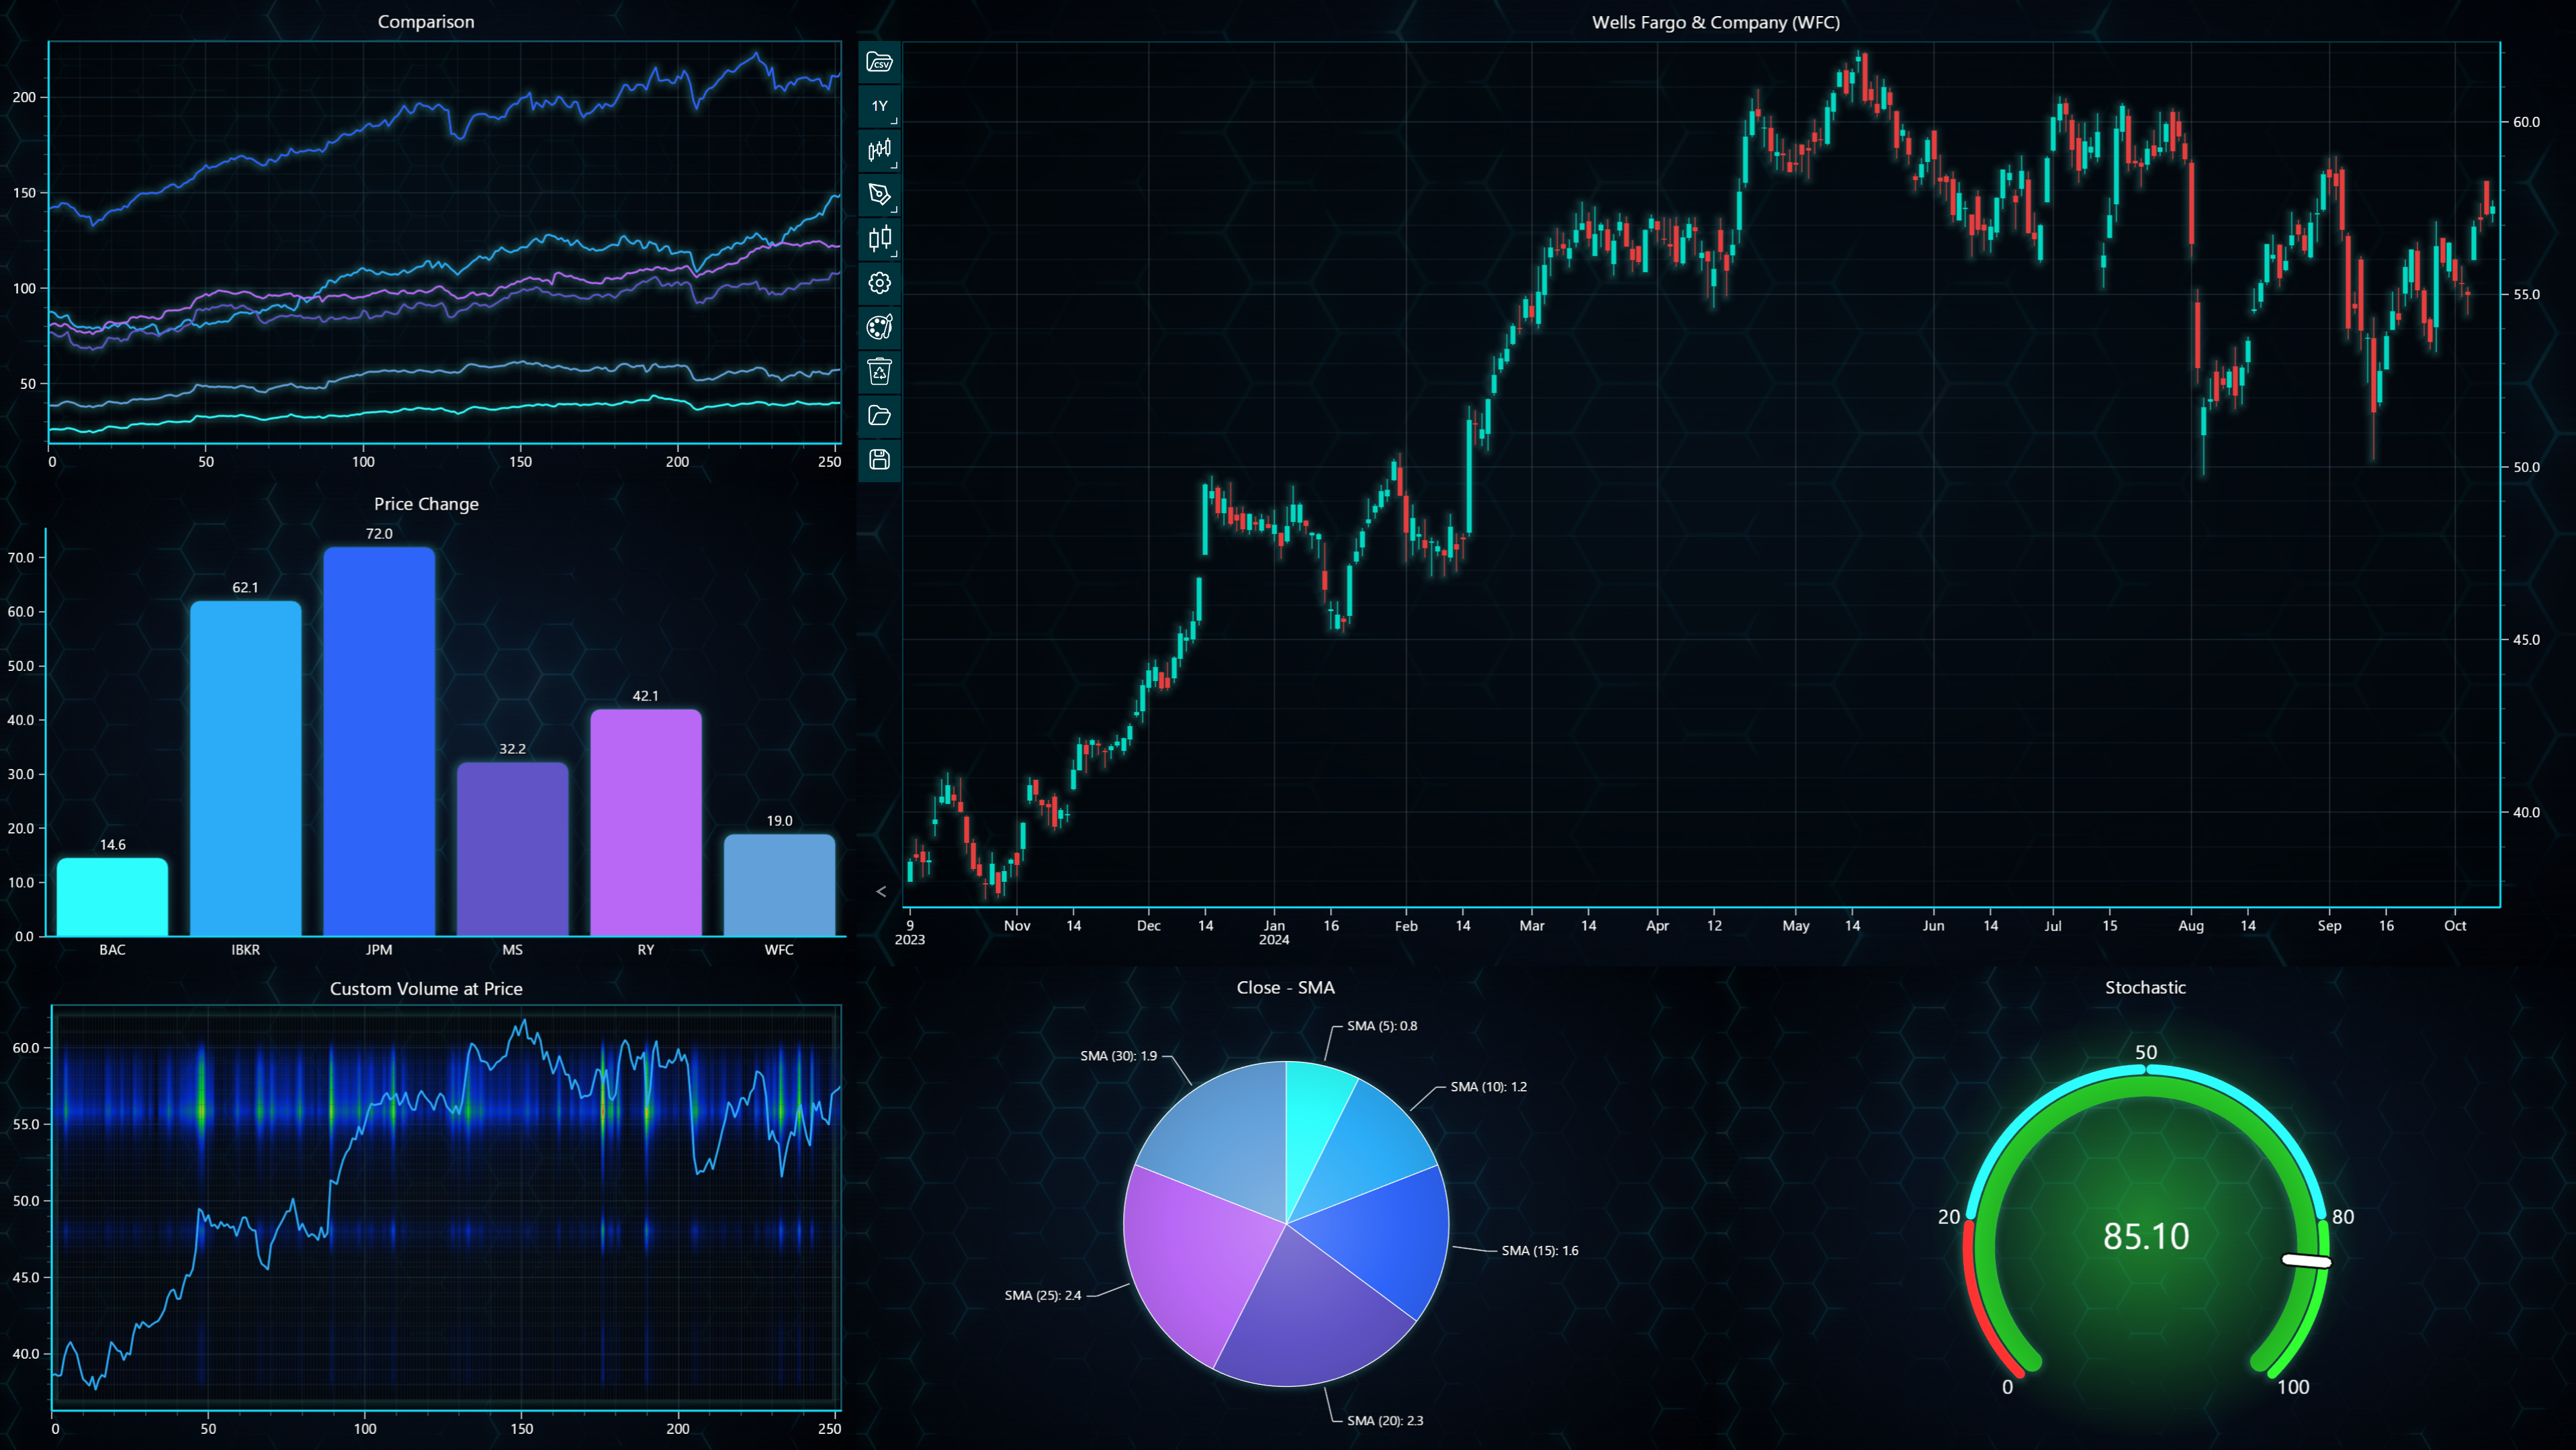Save the chart using the disk icon
Viewport: 2576px width, 1450px height.
coord(879,459)
